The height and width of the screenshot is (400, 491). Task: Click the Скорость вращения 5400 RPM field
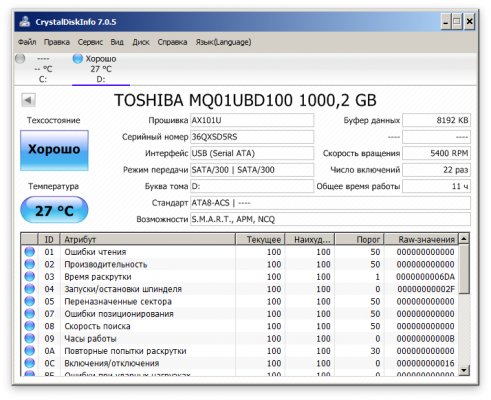click(437, 153)
